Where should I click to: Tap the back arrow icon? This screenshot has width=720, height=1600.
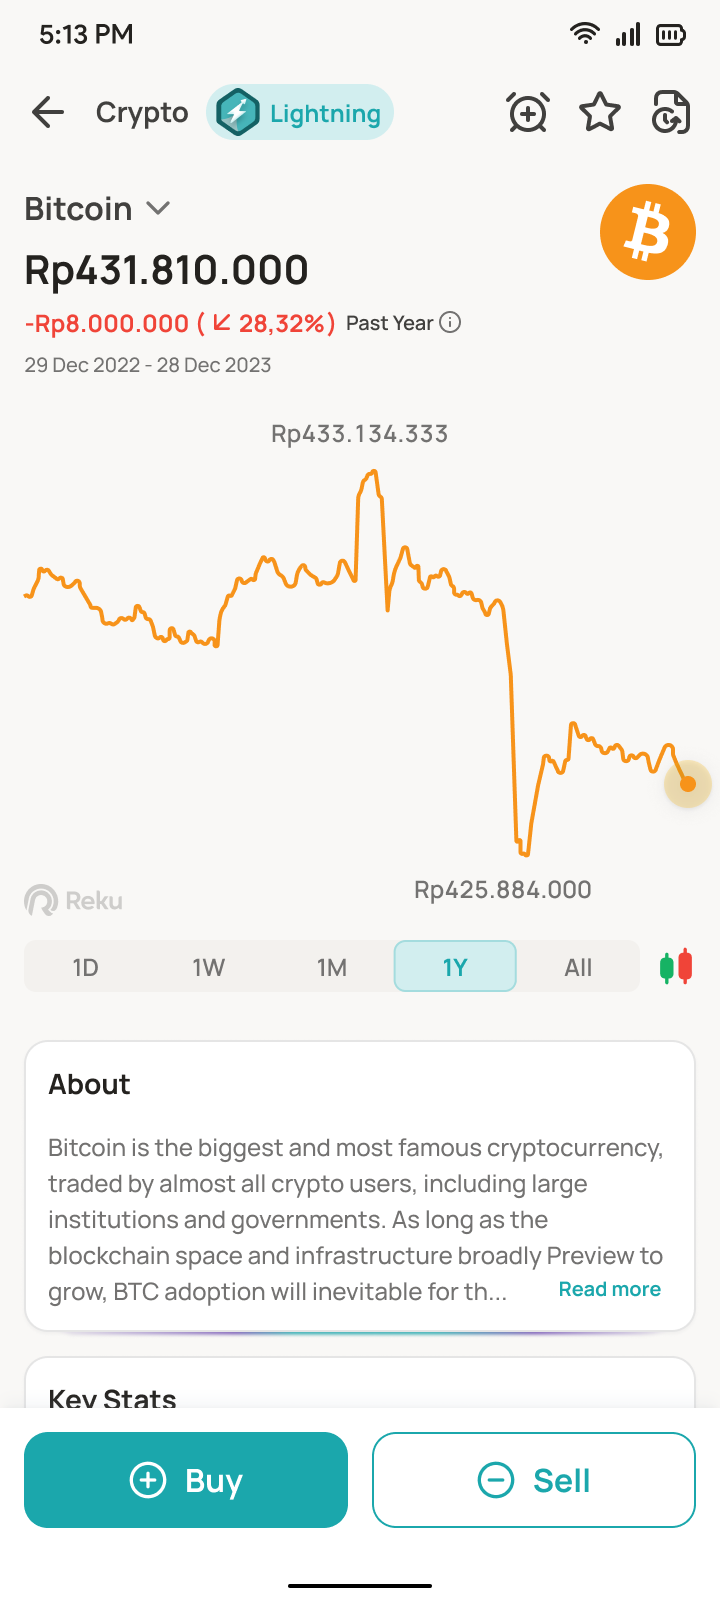click(x=47, y=113)
